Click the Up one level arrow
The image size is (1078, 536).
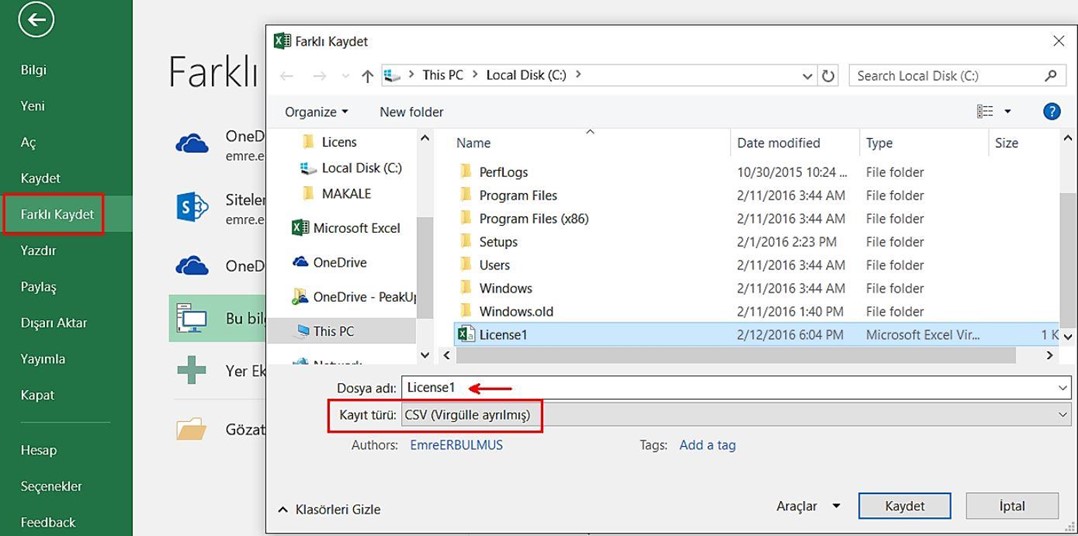(368, 76)
